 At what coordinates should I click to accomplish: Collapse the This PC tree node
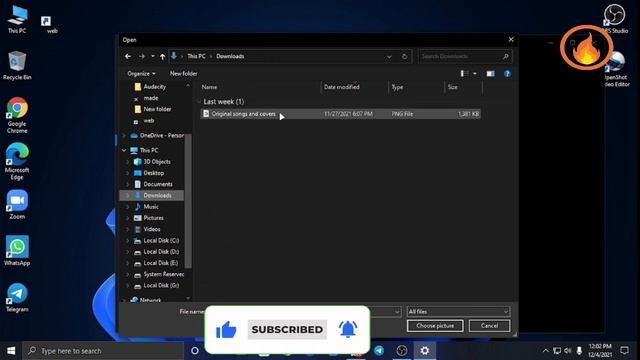coord(124,150)
